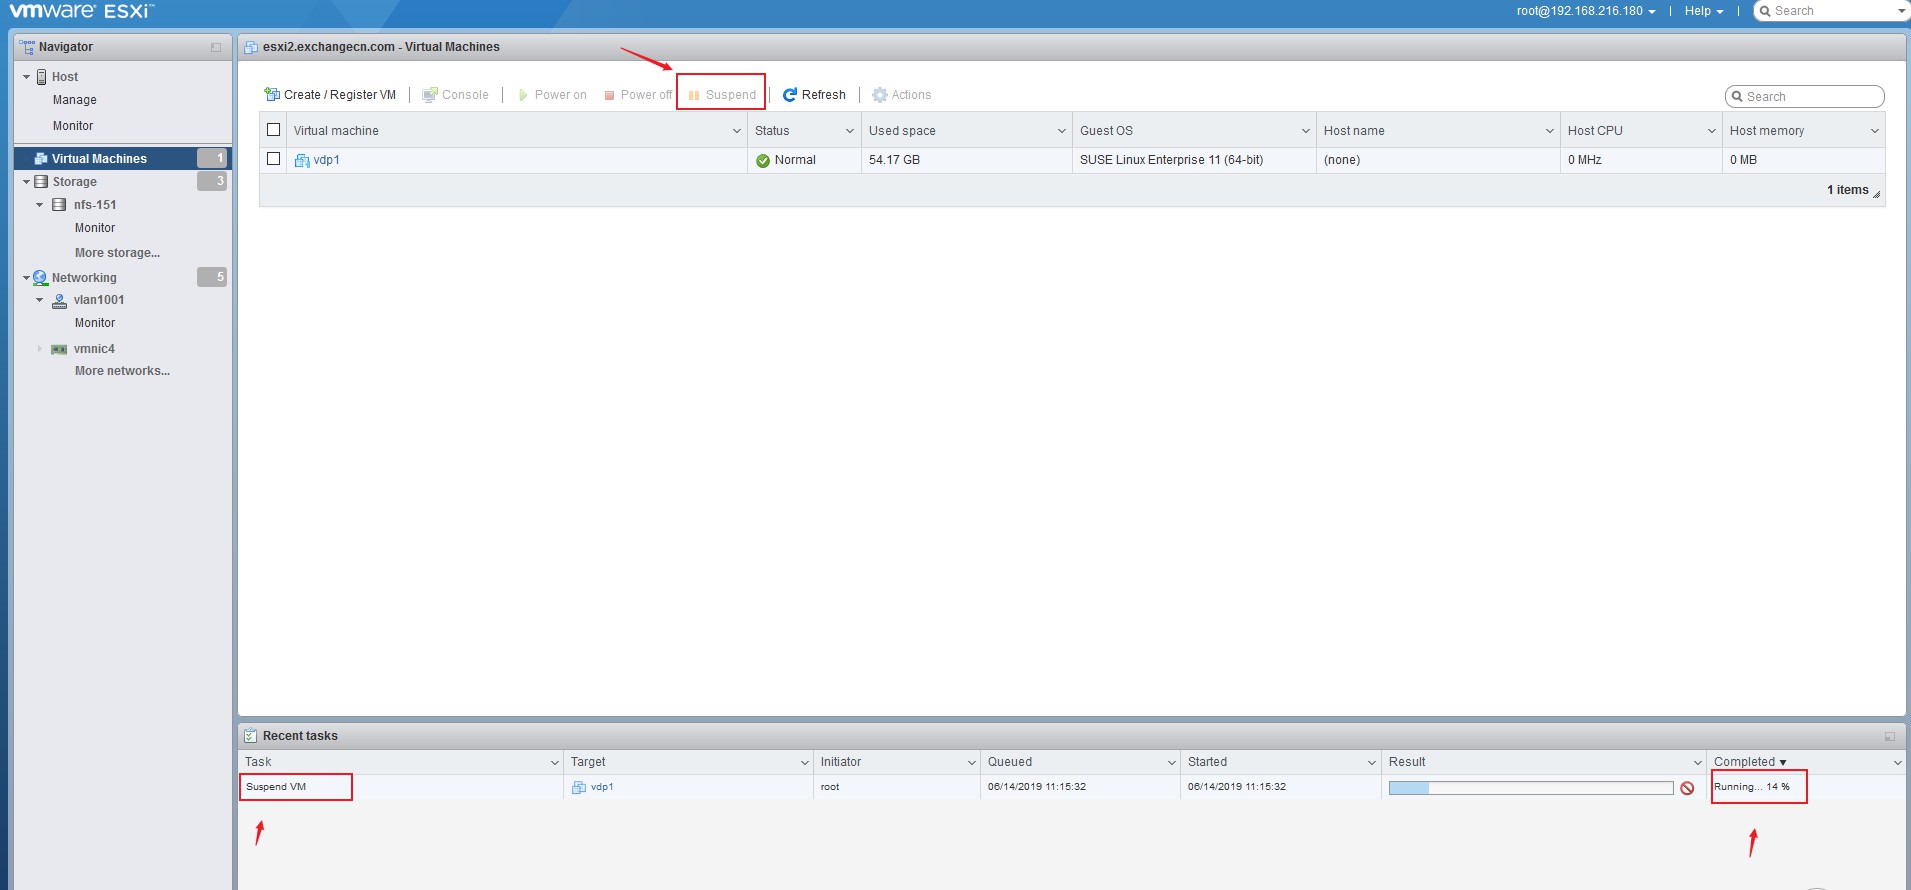Select Monitor under Host
The image size is (1911, 890).
click(73, 126)
